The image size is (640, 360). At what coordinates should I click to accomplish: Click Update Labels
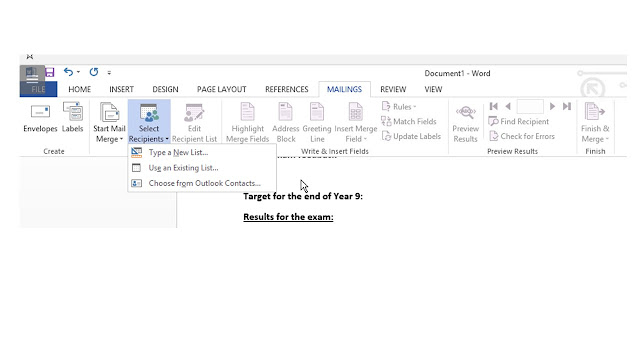(x=411, y=136)
